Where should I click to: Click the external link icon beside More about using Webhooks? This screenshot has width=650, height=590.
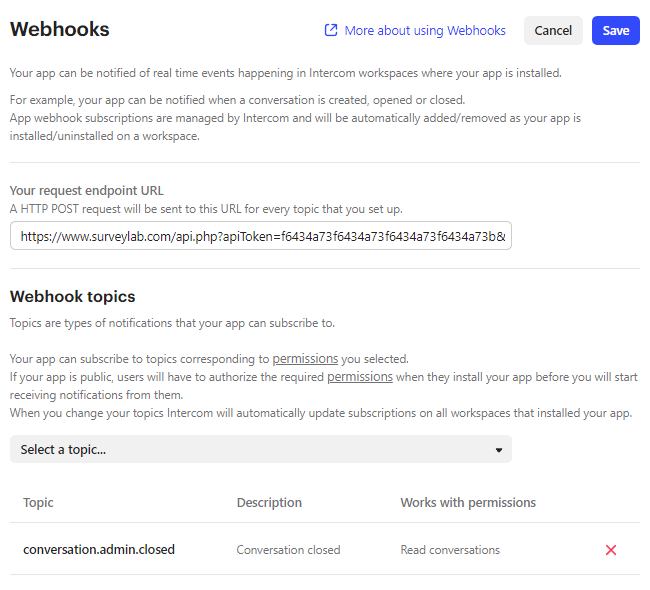(331, 30)
